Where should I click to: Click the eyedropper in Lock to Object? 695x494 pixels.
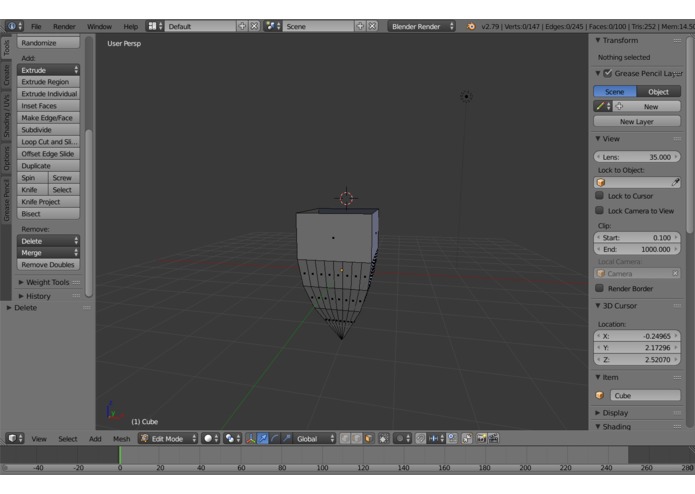click(675, 182)
